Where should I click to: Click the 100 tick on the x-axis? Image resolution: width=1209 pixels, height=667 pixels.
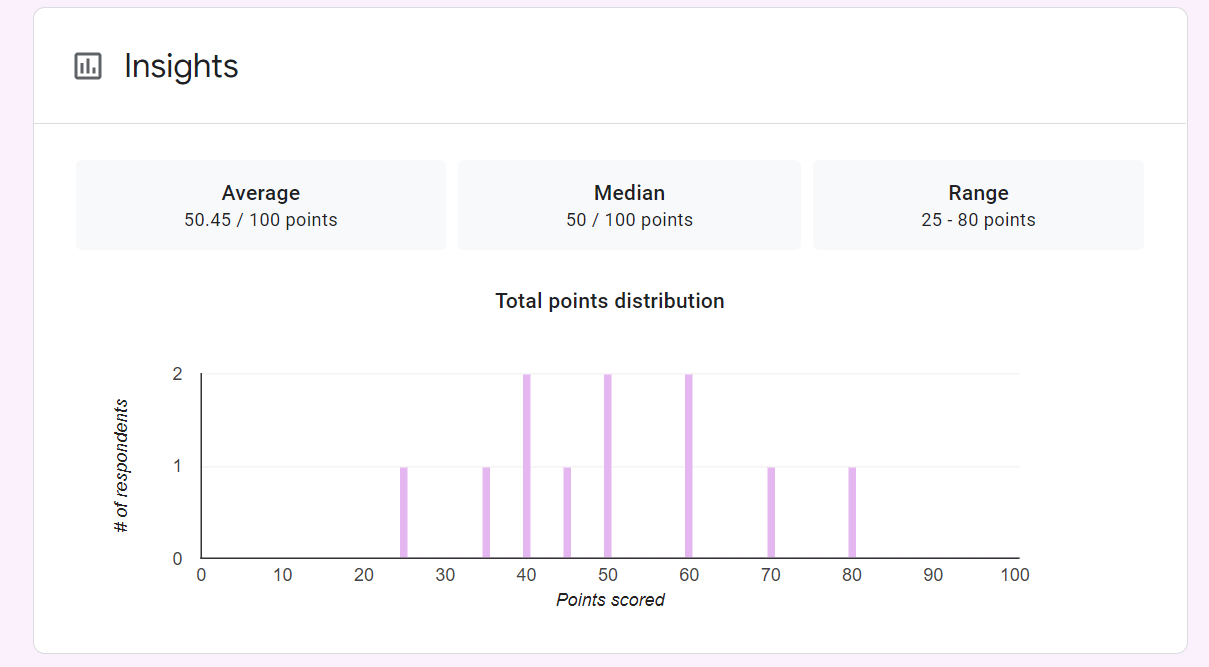(1015, 575)
